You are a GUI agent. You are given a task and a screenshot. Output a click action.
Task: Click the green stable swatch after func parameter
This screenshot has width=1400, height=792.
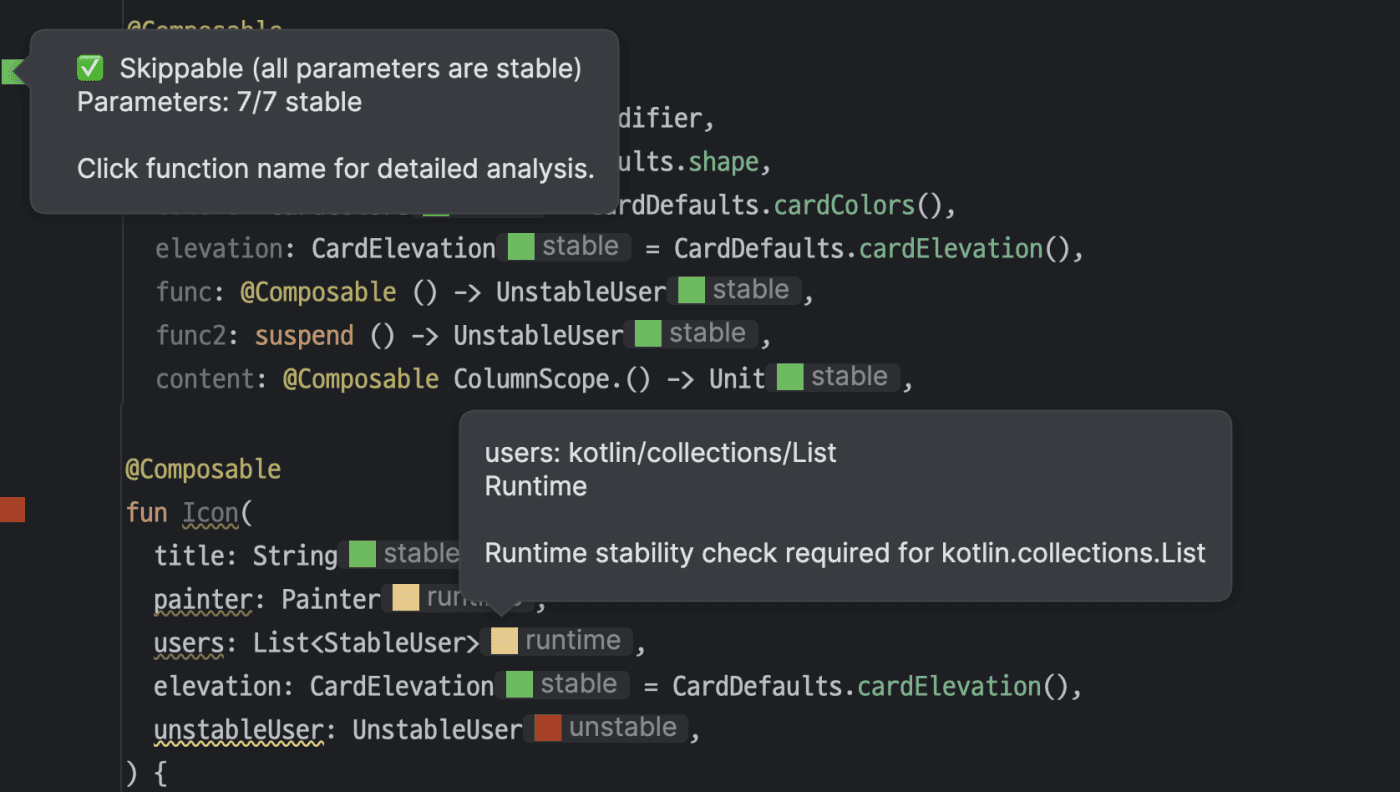(691, 290)
